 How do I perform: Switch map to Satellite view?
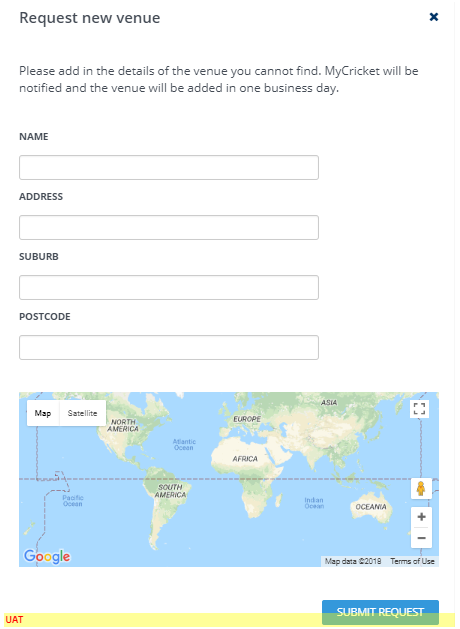[82, 413]
